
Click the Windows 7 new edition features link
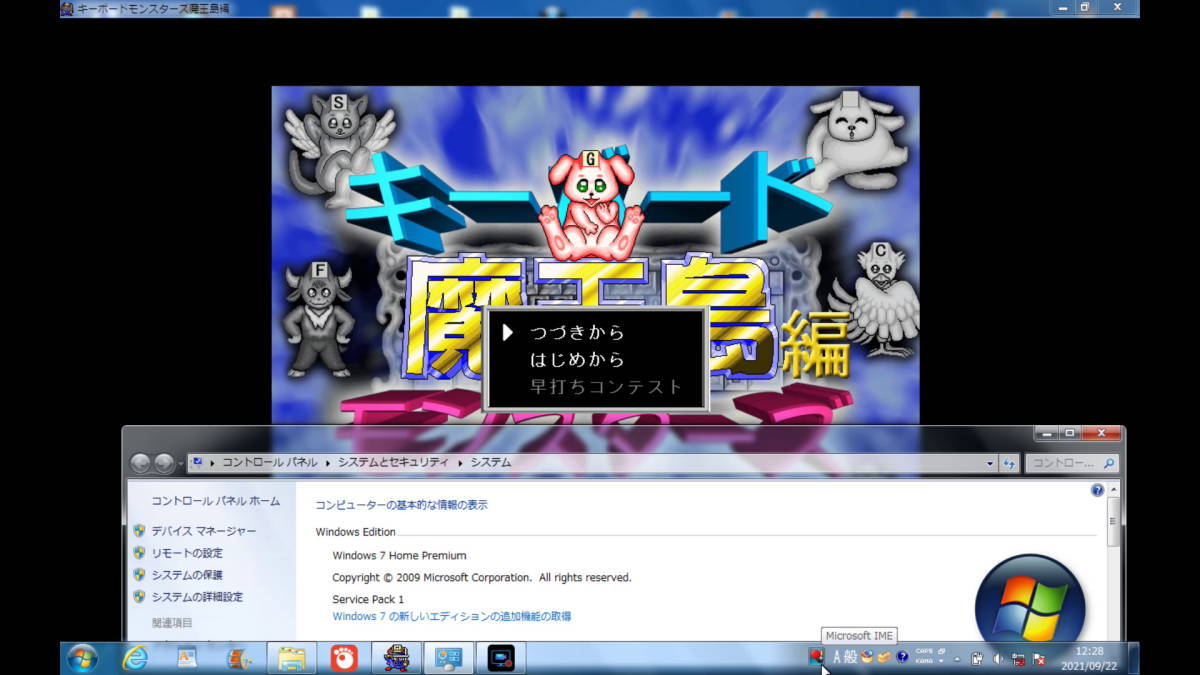452,617
